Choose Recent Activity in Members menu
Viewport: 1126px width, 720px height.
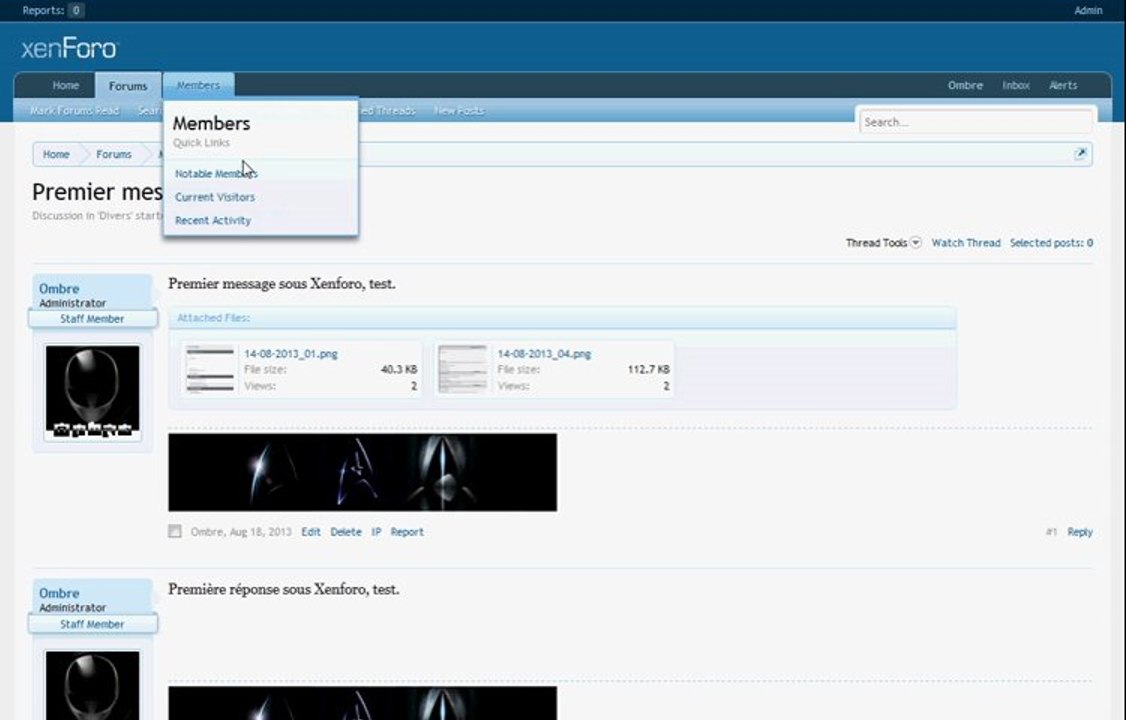213,220
